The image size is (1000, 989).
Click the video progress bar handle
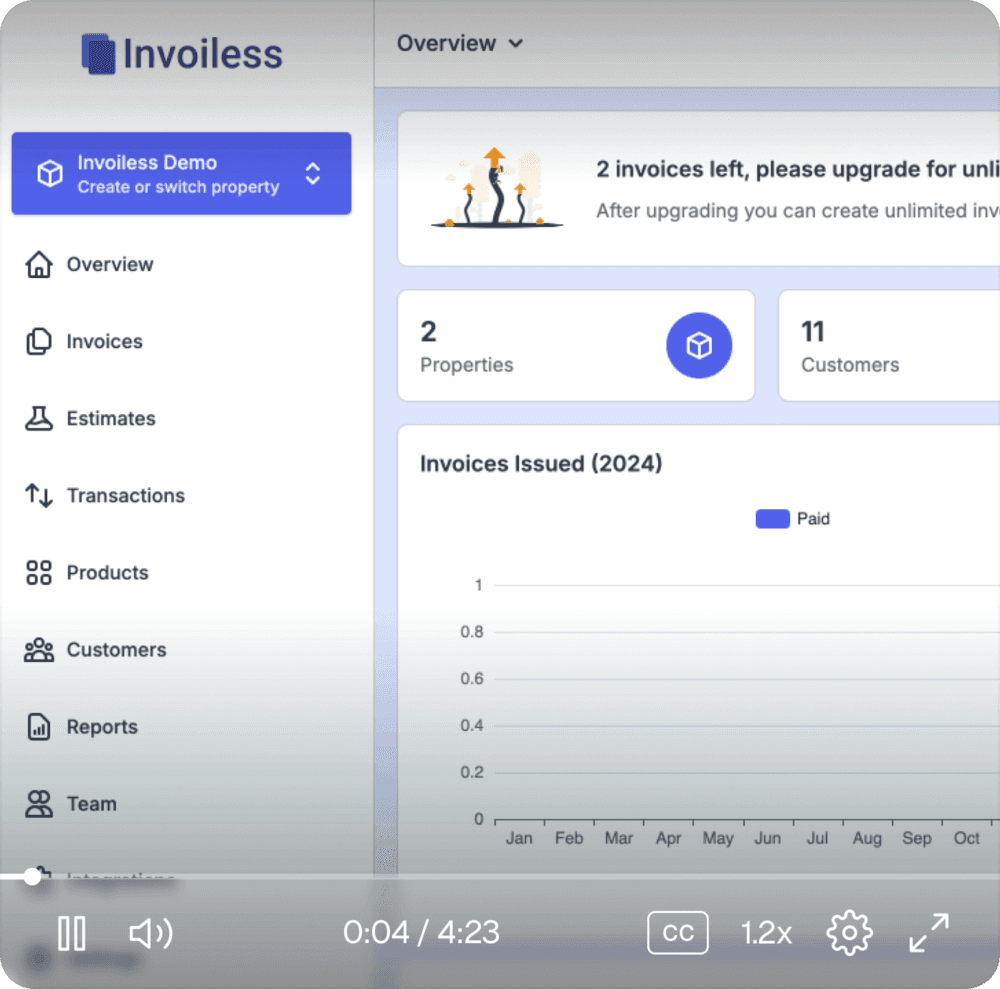tap(32, 877)
